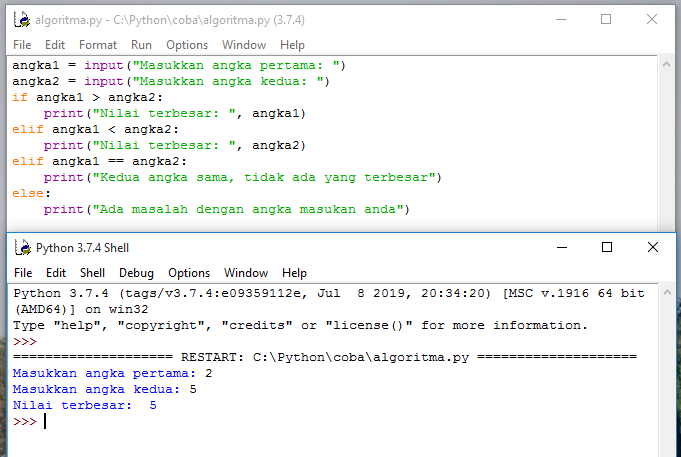Click the code line 'angka1 = input("Masukkan angka pertama: ")'
This screenshot has height=457, width=681.
click(x=179, y=66)
